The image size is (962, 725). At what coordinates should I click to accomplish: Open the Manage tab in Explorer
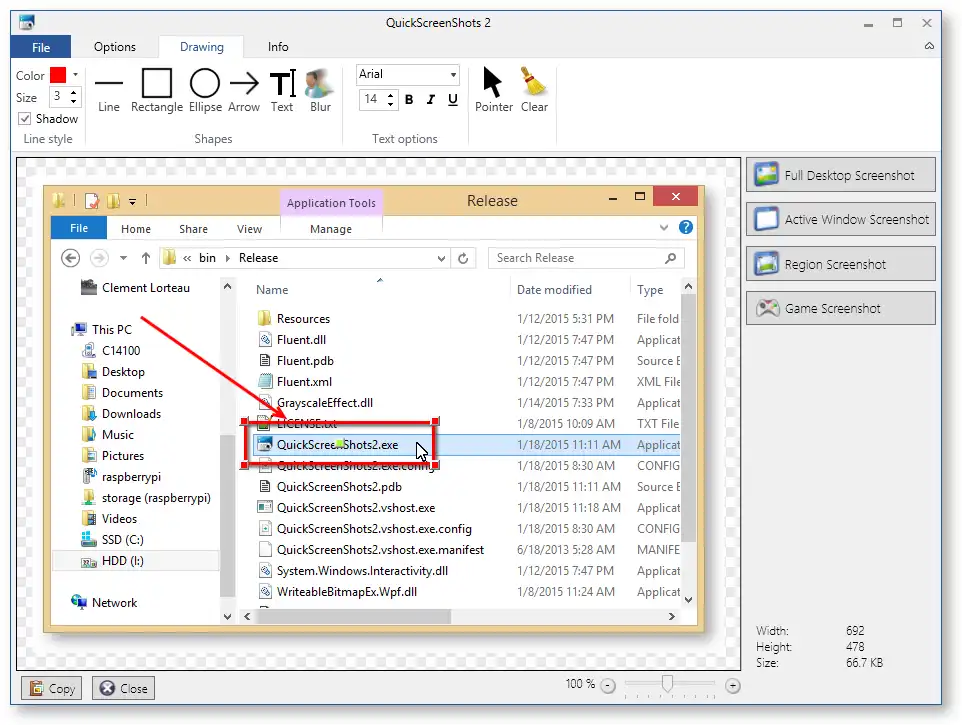331,229
